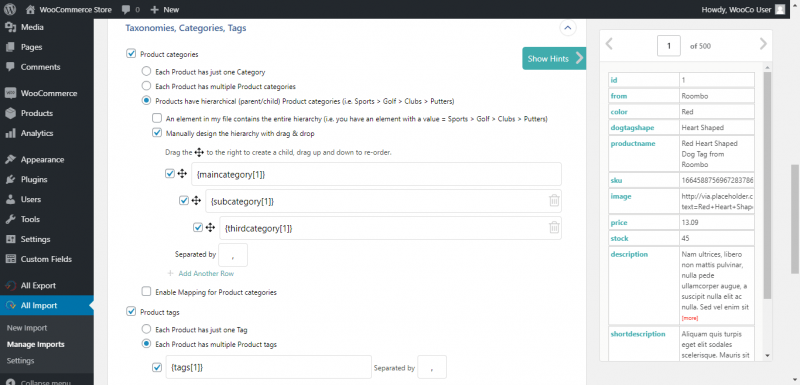
Task: Click the [more] link in description
Action: tap(689, 318)
